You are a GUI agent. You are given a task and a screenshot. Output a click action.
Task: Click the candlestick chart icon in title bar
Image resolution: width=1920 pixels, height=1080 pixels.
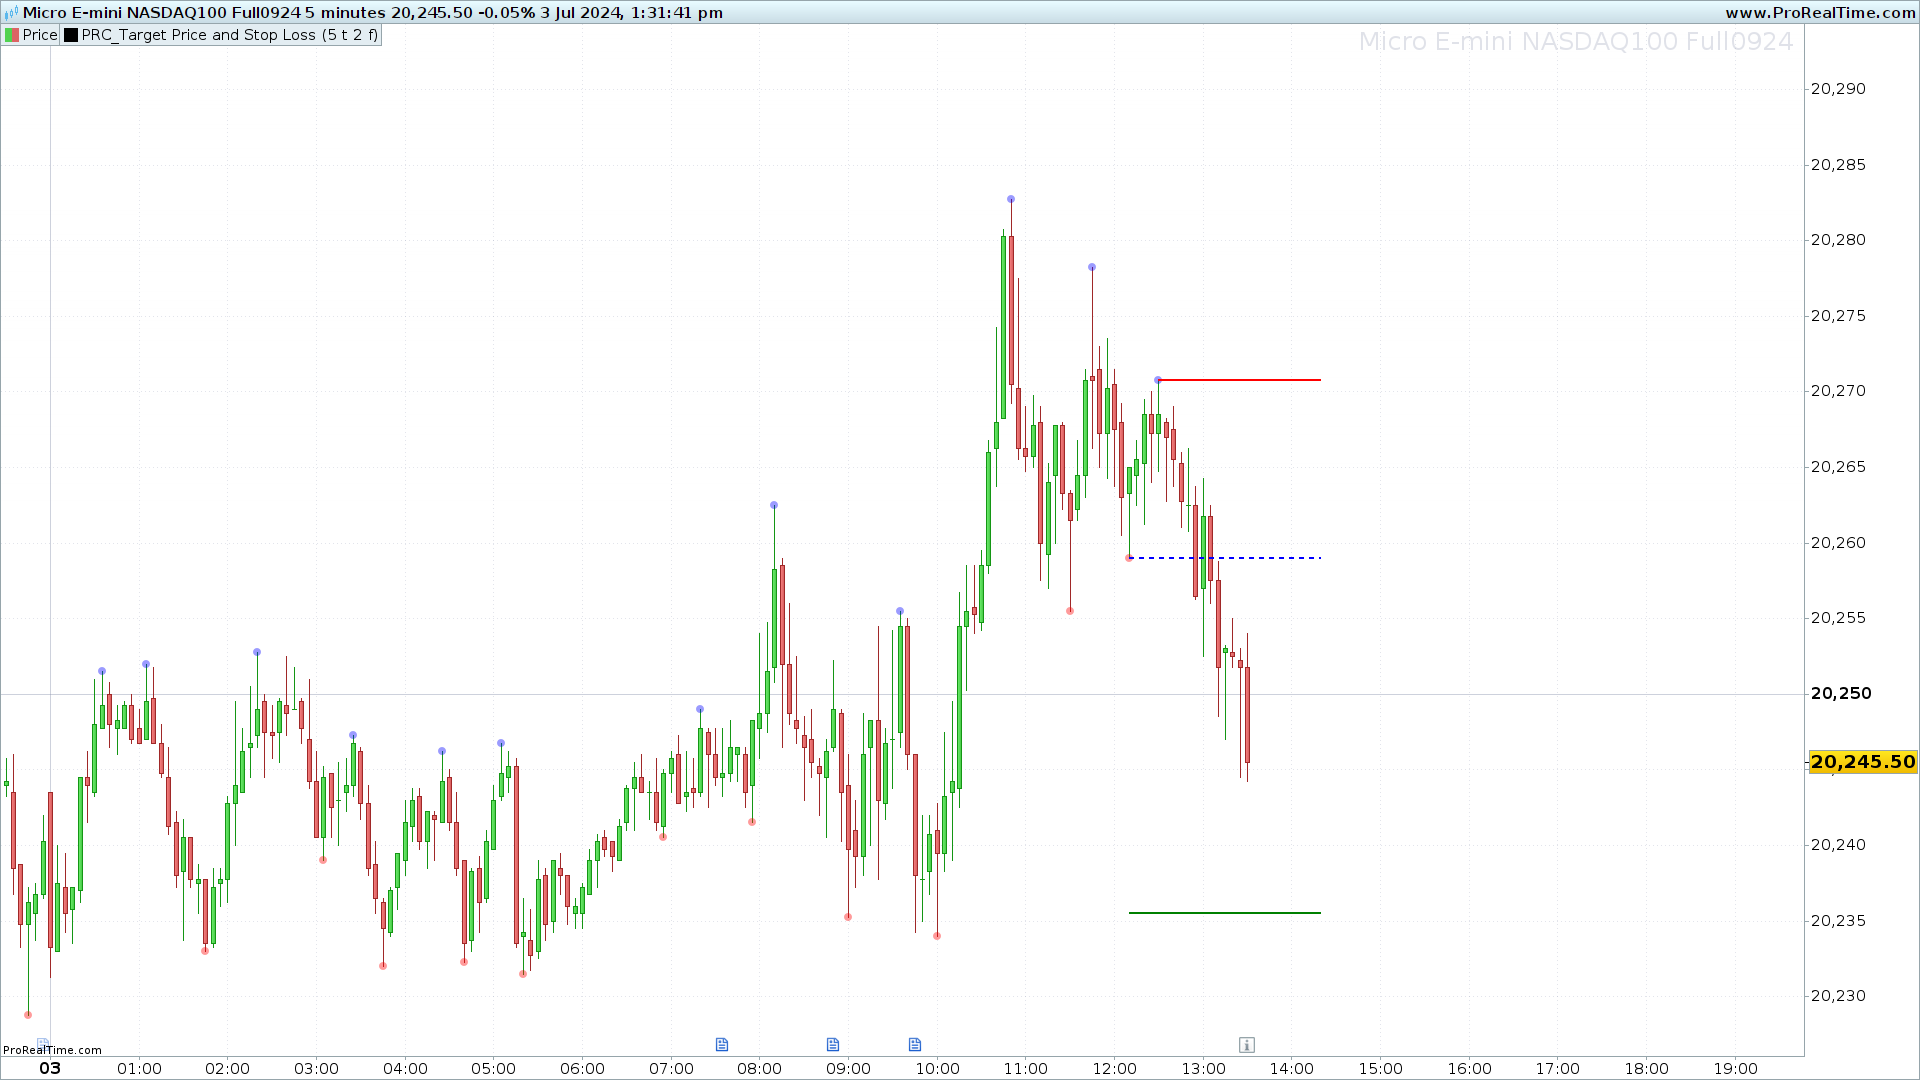coord(12,13)
